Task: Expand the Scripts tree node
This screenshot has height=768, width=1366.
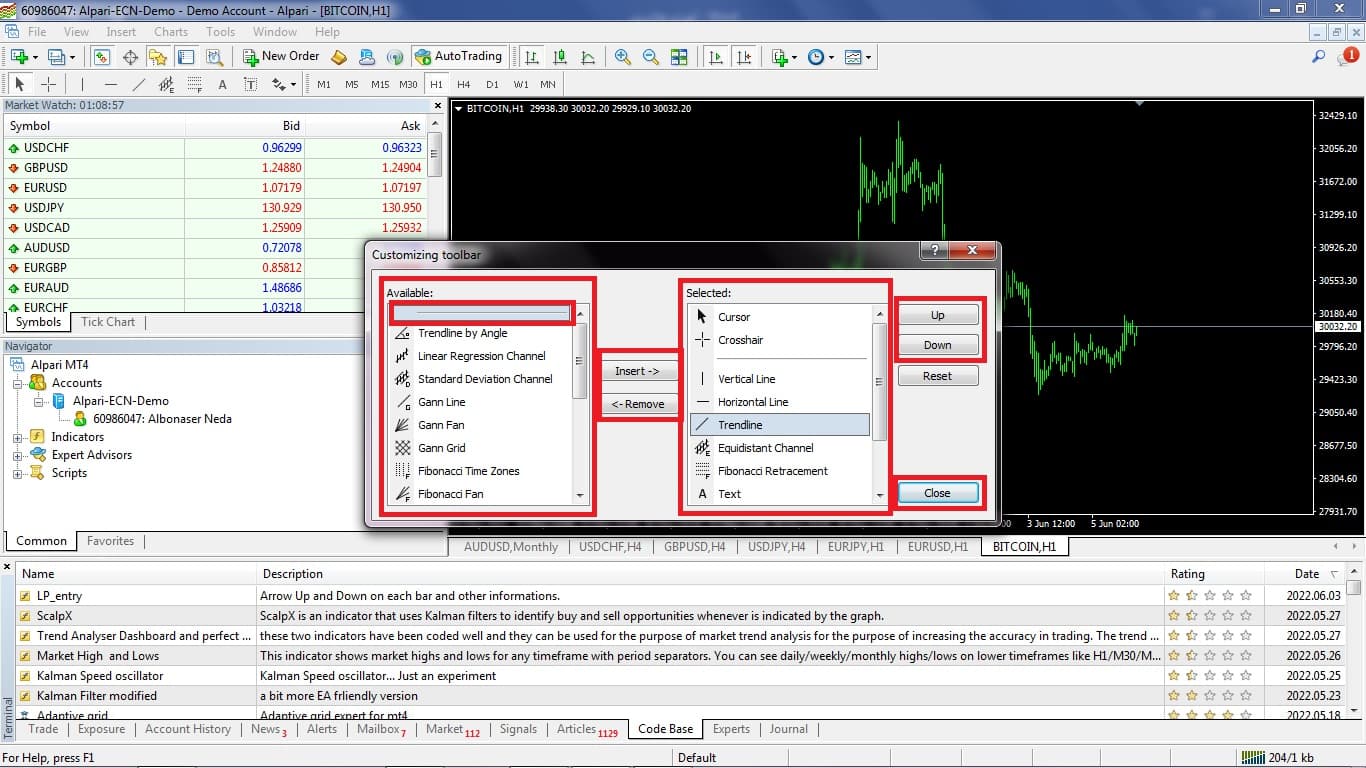Action: pyautogui.click(x=17, y=473)
